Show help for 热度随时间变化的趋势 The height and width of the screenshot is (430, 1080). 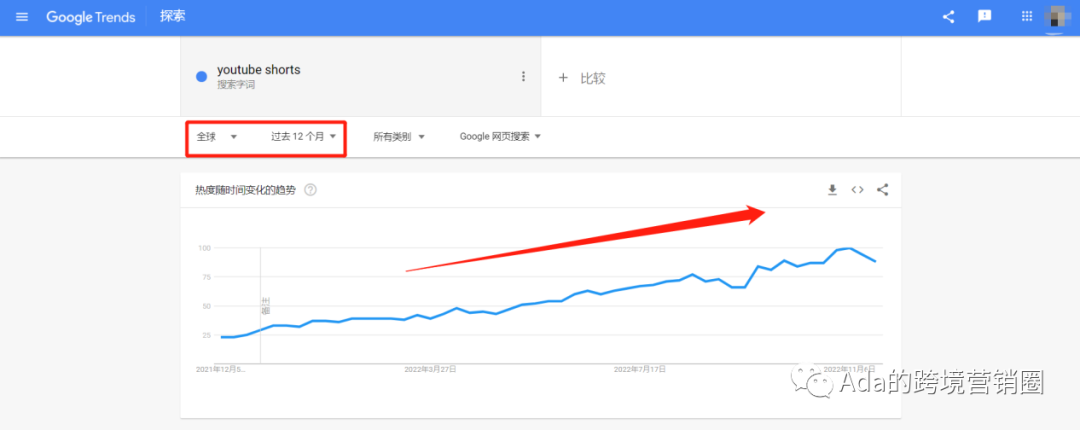coord(311,190)
